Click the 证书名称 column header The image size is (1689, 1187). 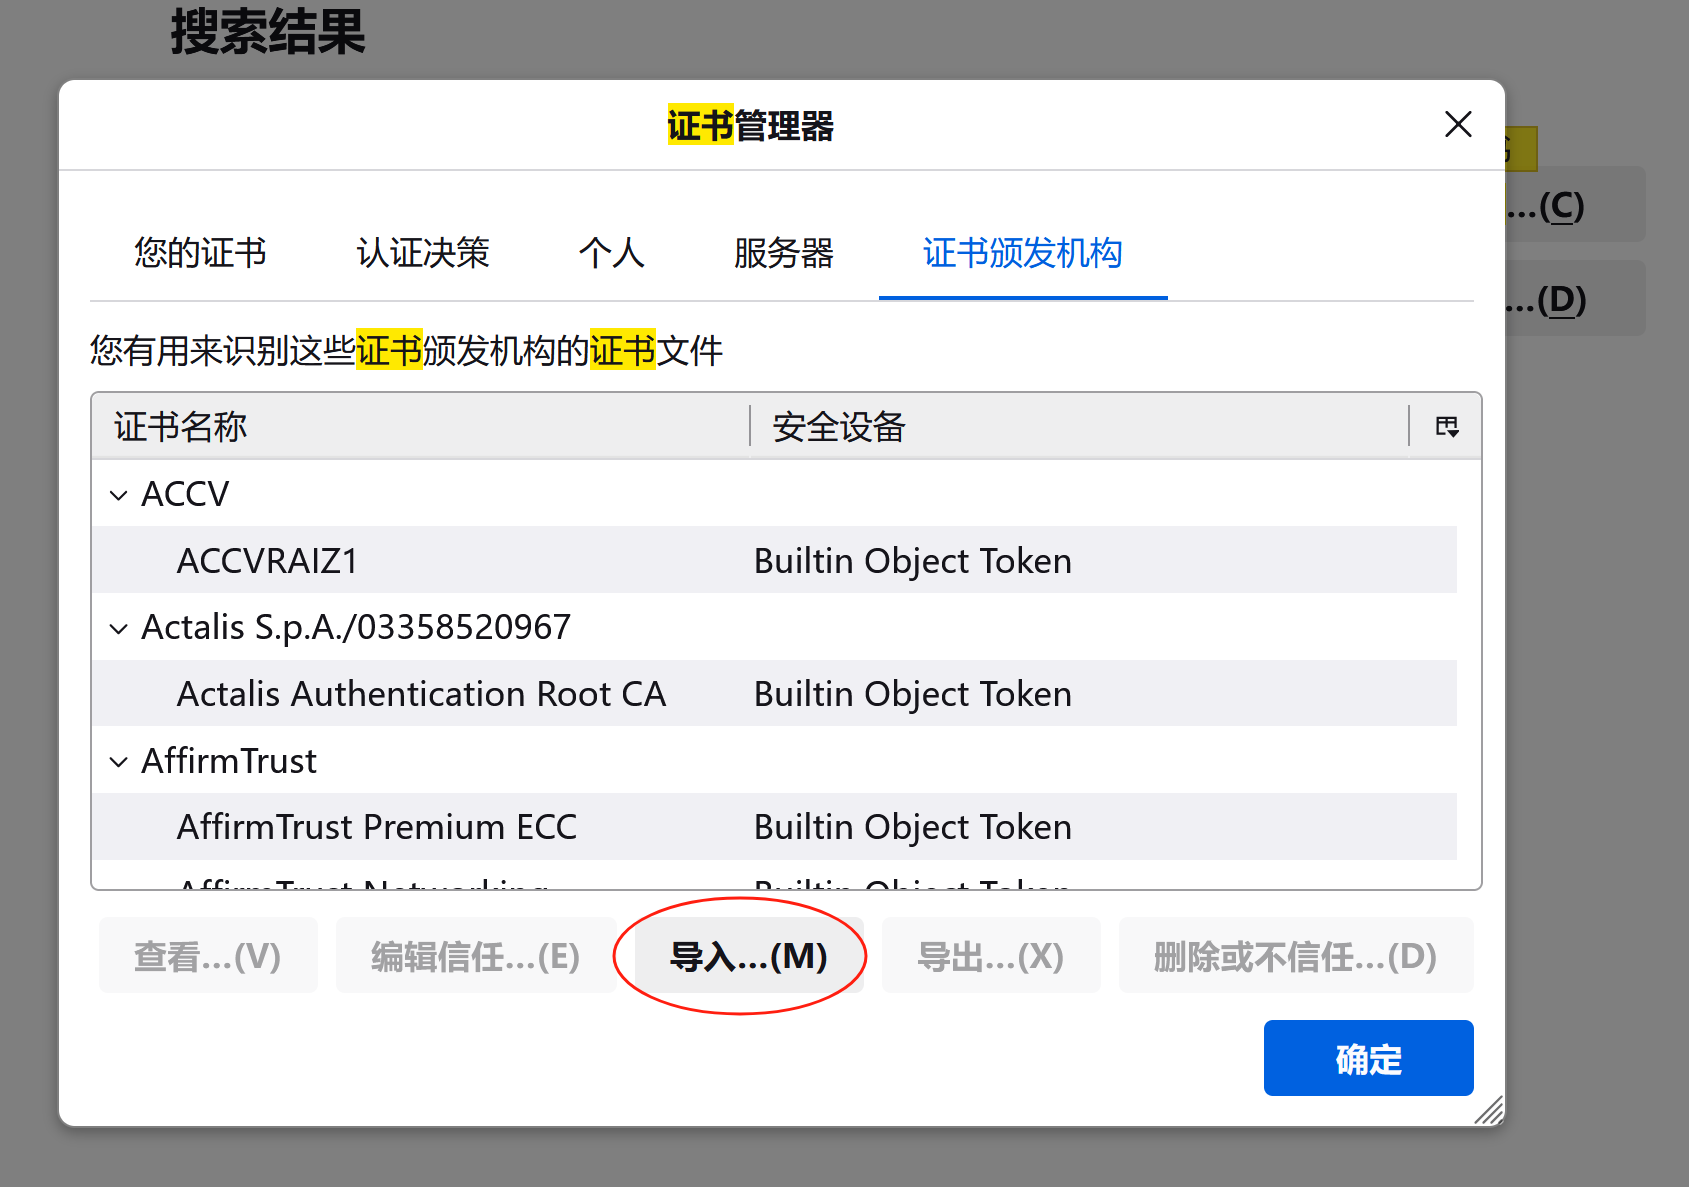coord(180,426)
